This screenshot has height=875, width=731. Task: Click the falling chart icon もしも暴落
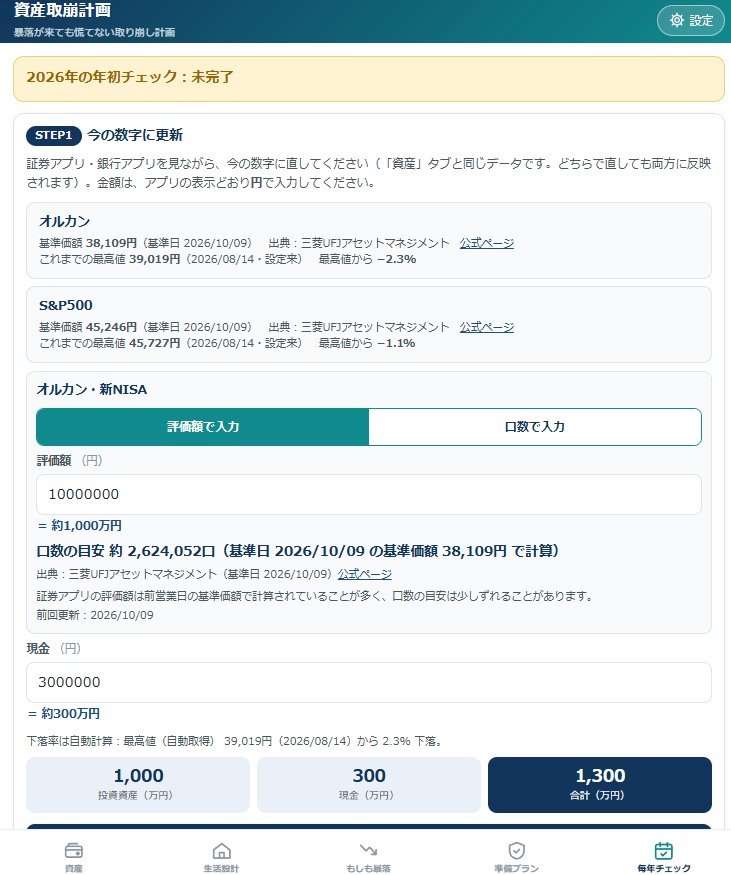click(368, 850)
